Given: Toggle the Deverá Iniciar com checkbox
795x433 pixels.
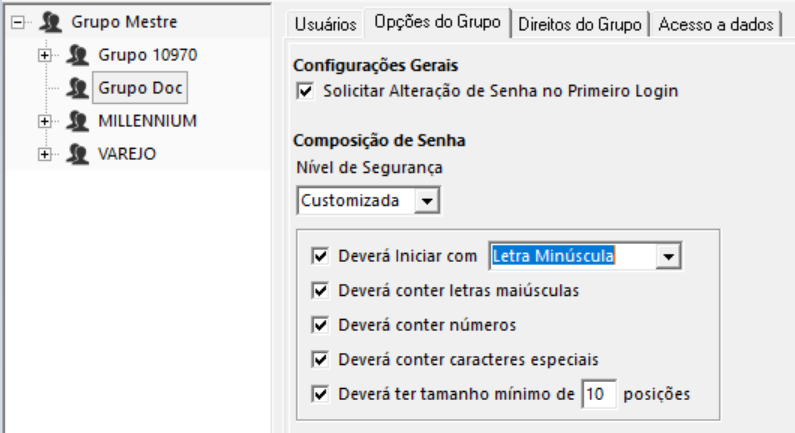Looking at the screenshot, I should pyautogui.click(x=321, y=256).
